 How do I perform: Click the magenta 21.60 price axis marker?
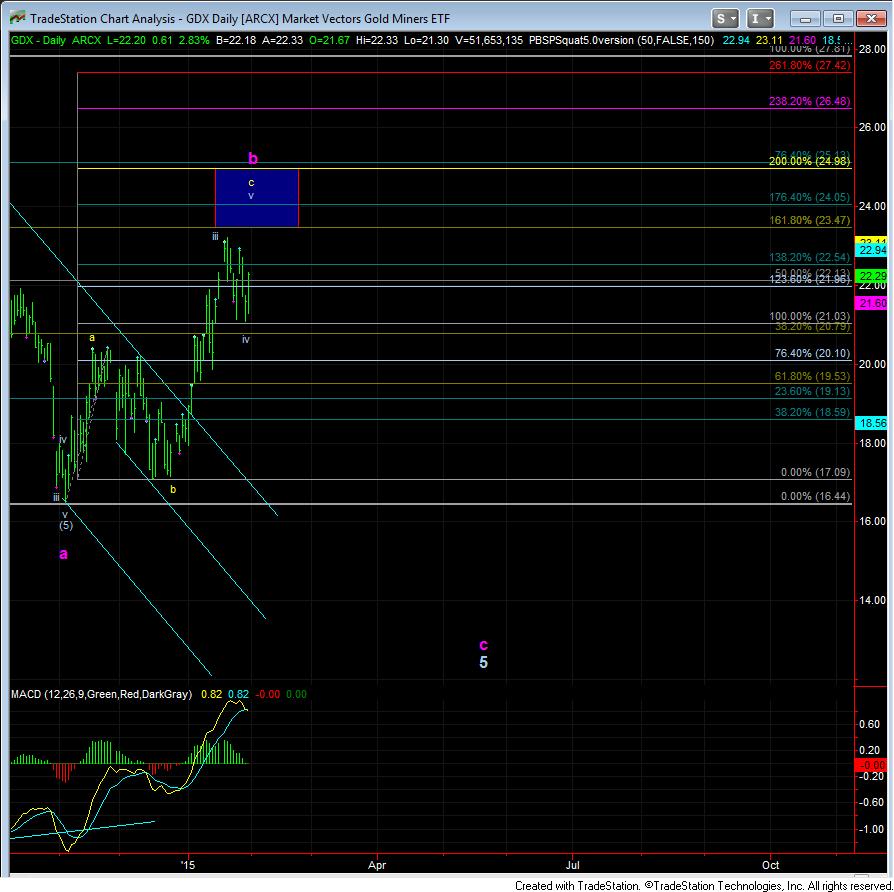(872, 303)
